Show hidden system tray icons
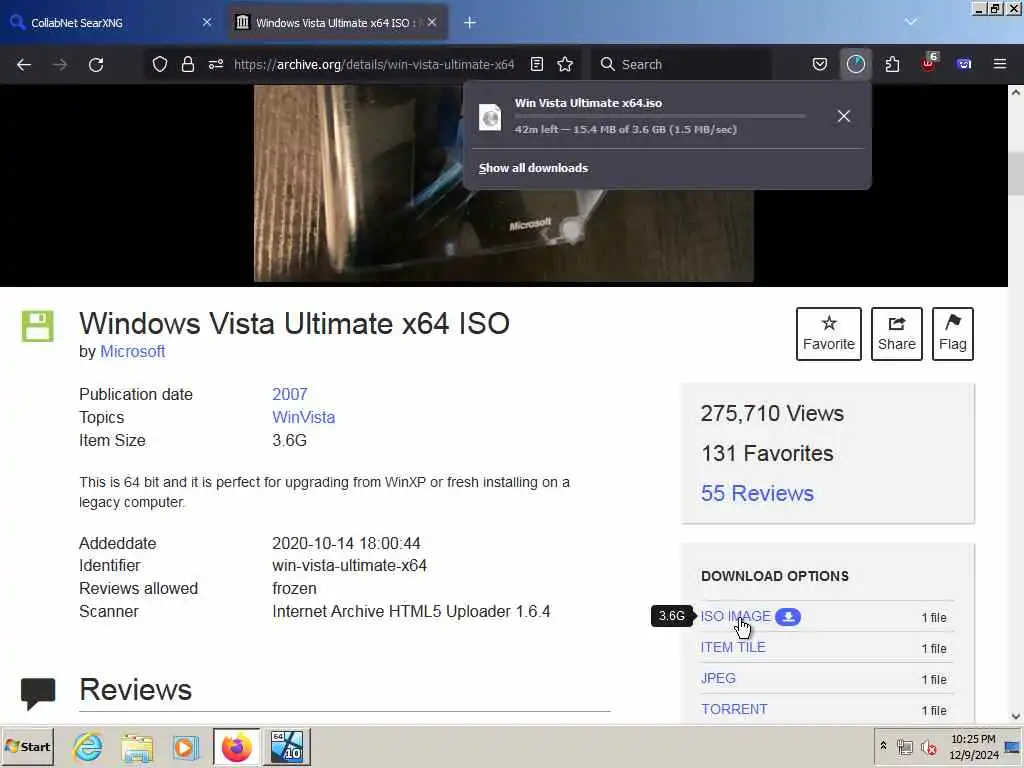Image resolution: width=1024 pixels, height=768 pixels. pos(884,746)
